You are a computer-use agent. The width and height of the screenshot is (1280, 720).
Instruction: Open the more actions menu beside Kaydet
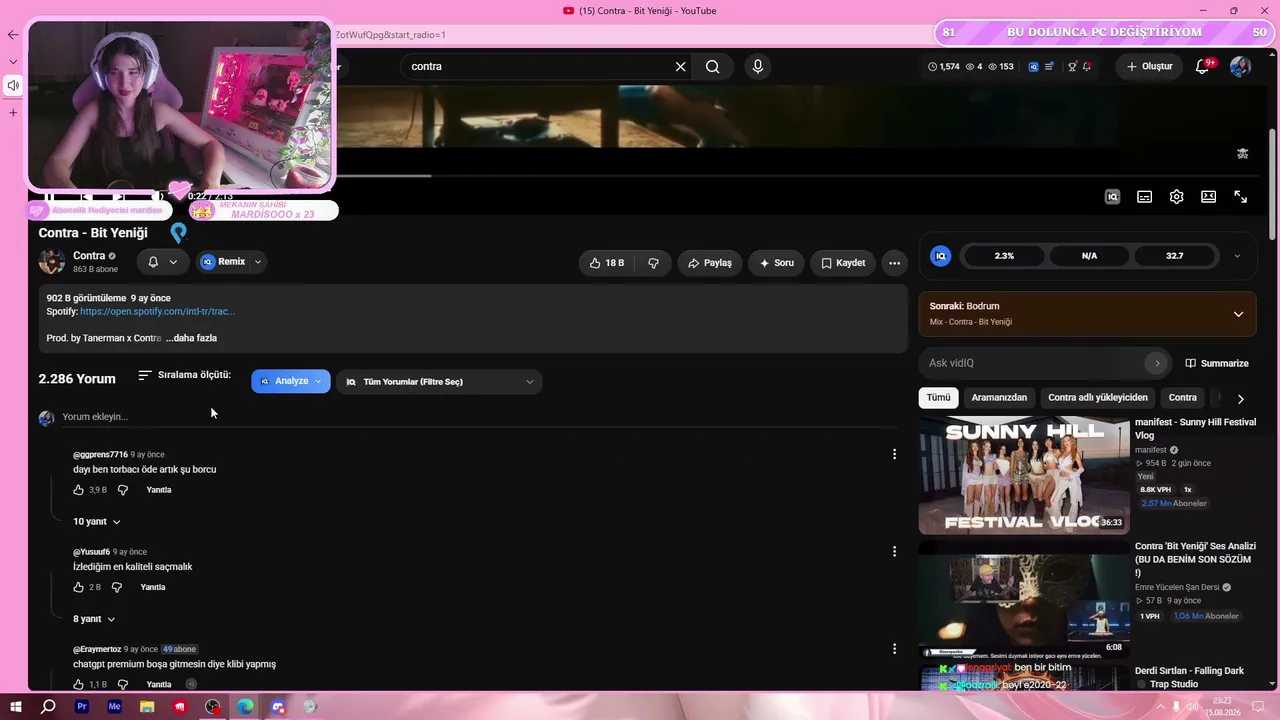pyautogui.click(x=894, y=263)
